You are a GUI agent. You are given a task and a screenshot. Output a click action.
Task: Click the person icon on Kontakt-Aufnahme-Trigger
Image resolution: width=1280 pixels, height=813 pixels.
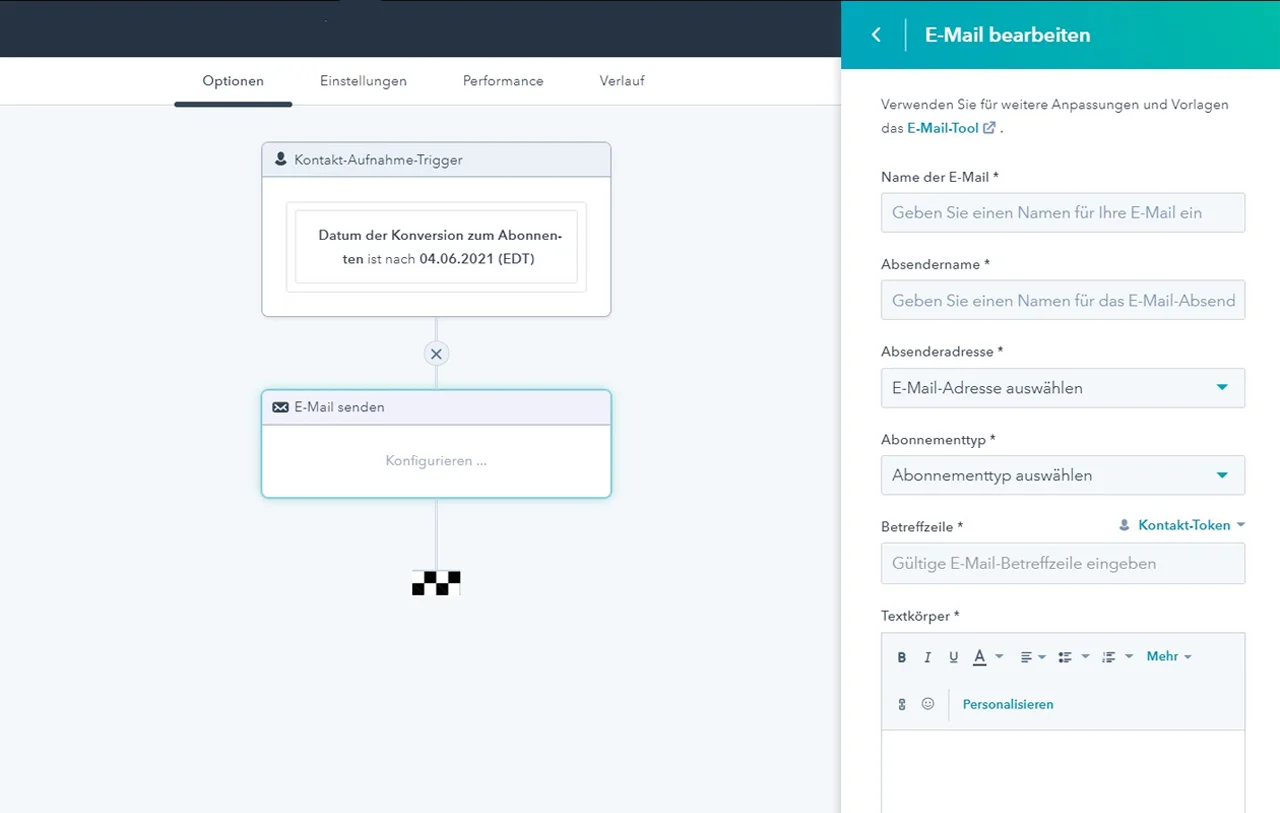[280, 159]
